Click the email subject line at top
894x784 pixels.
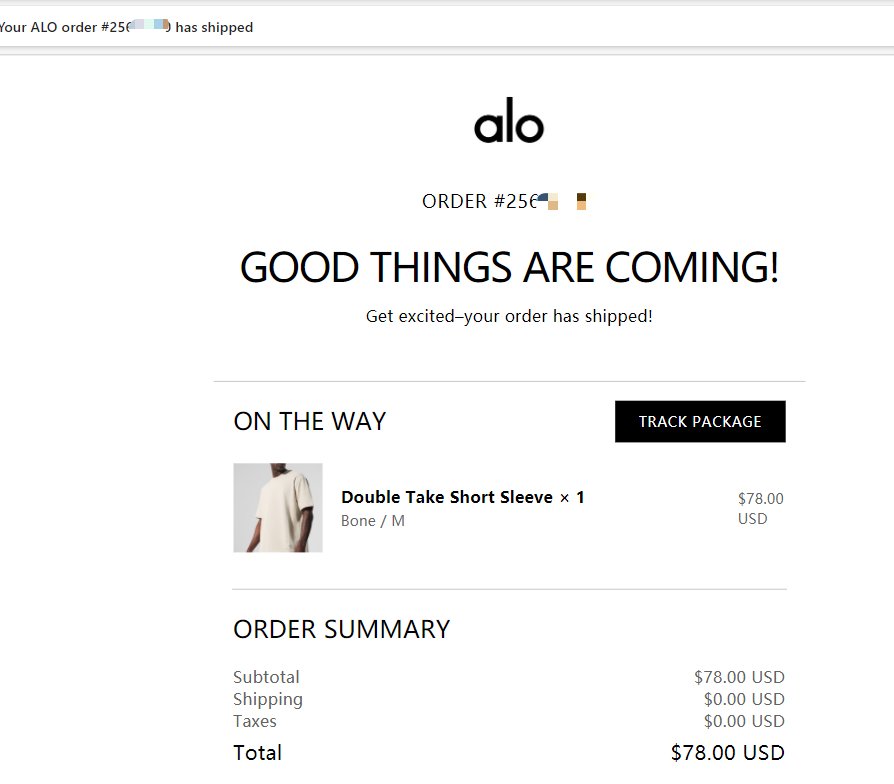(x=126, y=28)
